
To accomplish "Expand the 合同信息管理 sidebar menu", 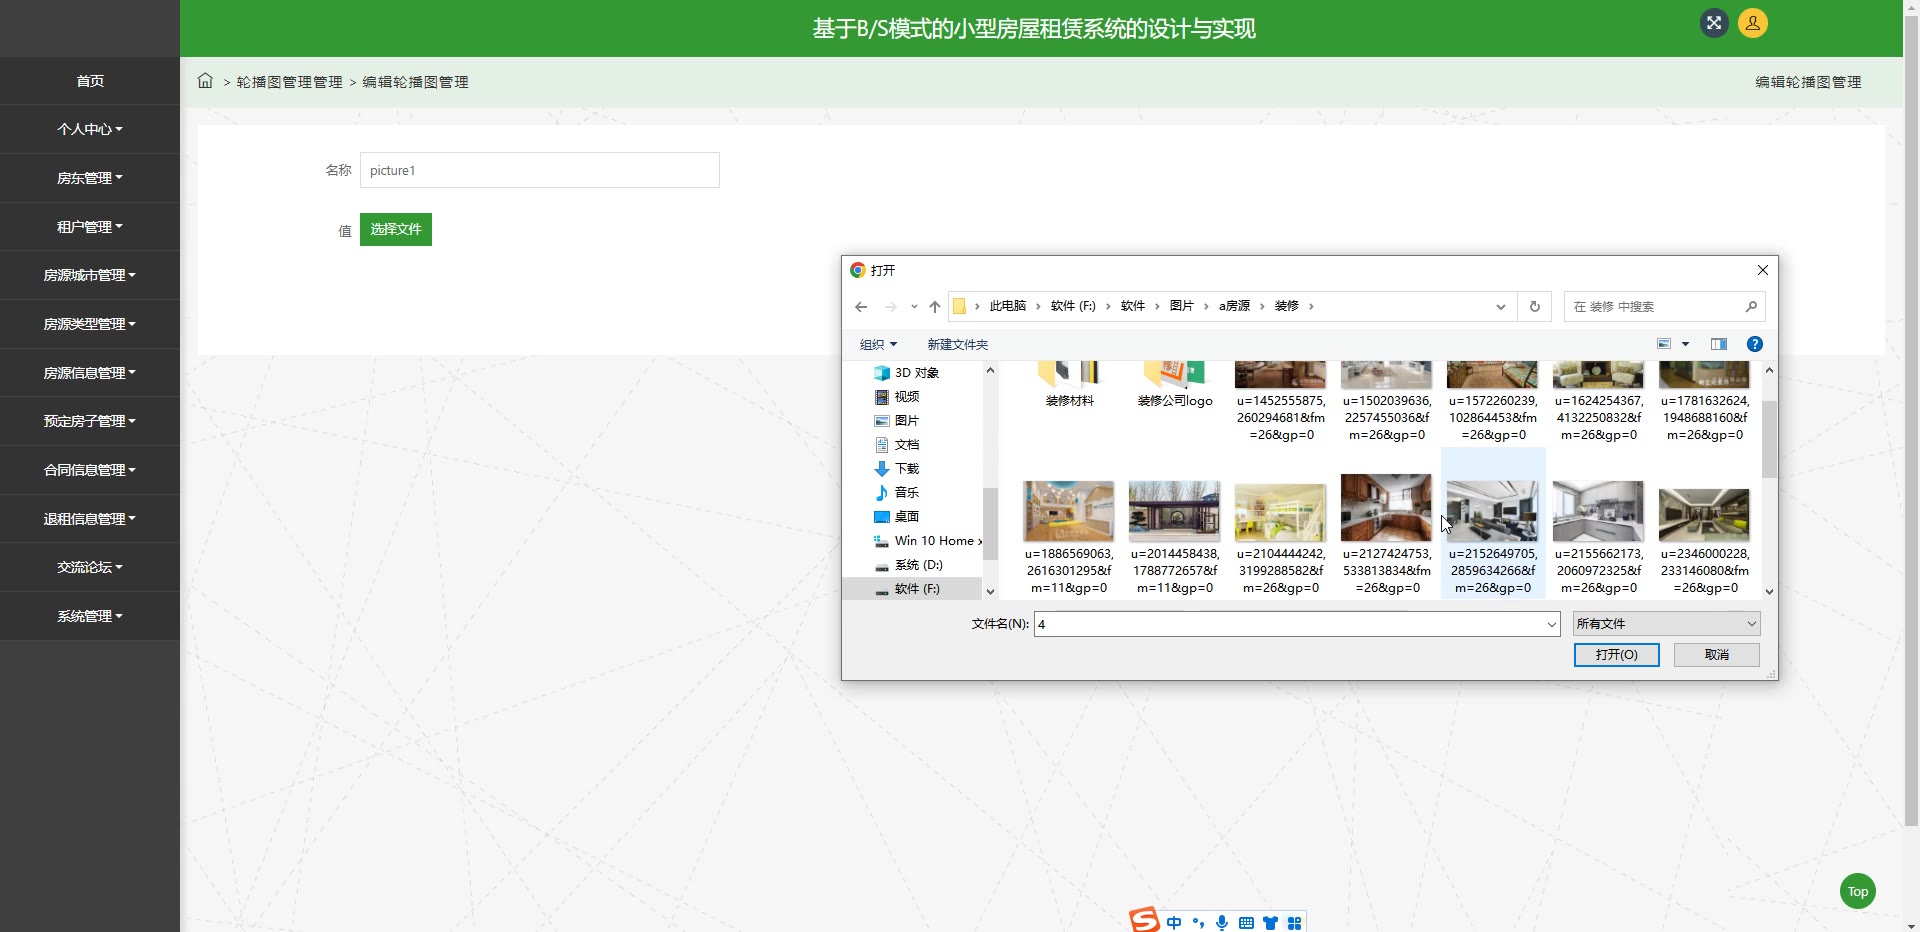I will 90,470.
